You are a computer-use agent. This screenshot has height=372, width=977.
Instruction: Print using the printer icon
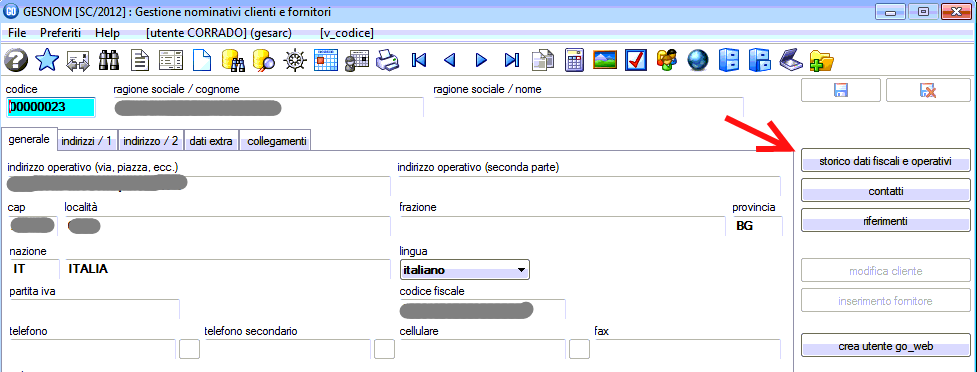[x=389, y=60]
